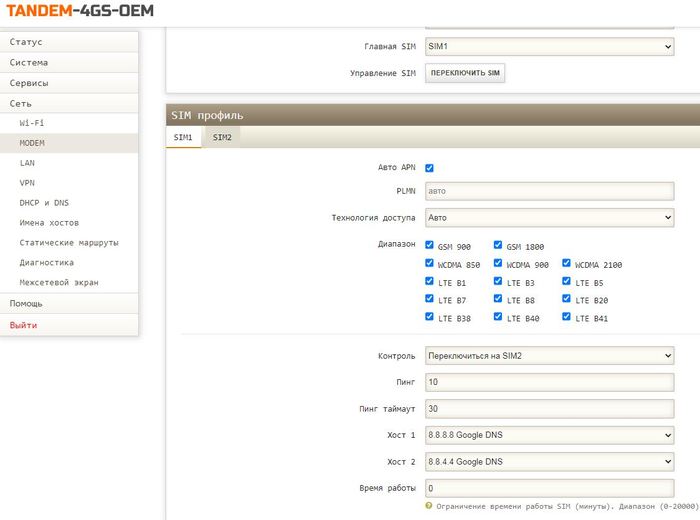
Task: Click the PLMN input field
Action: [549, 190]
